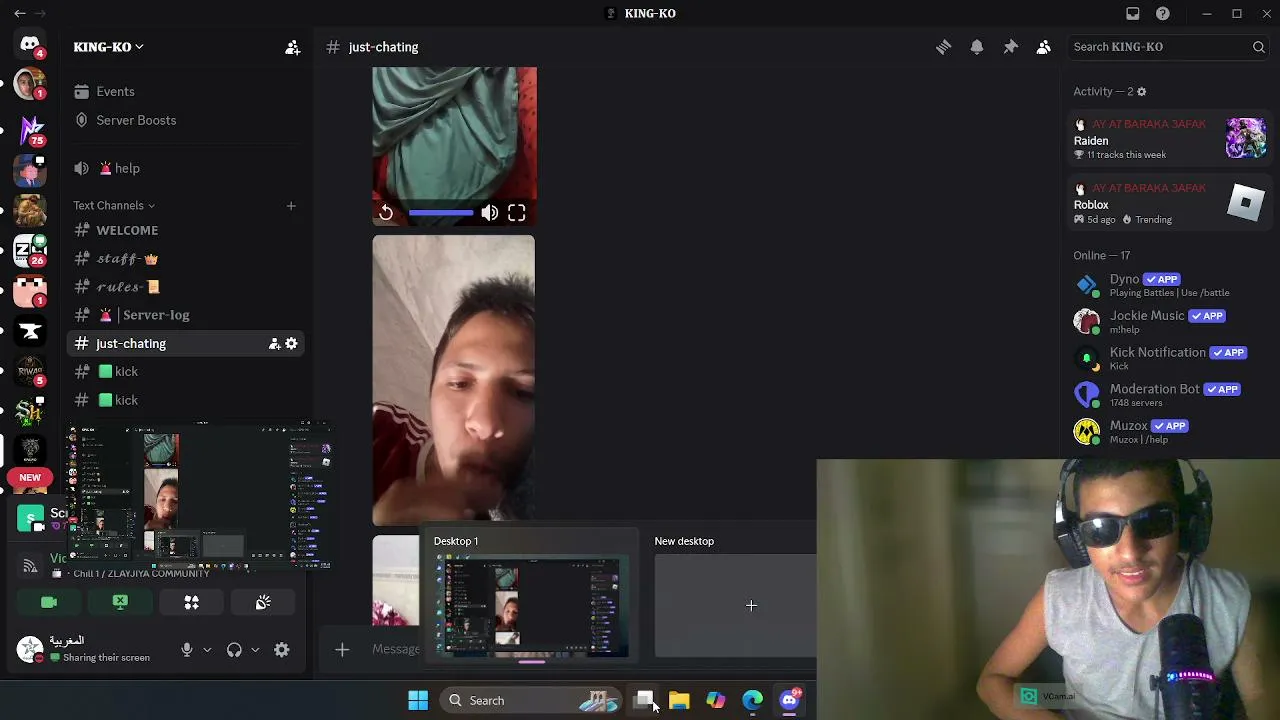Open headphone output options arrow

point(255,650)
